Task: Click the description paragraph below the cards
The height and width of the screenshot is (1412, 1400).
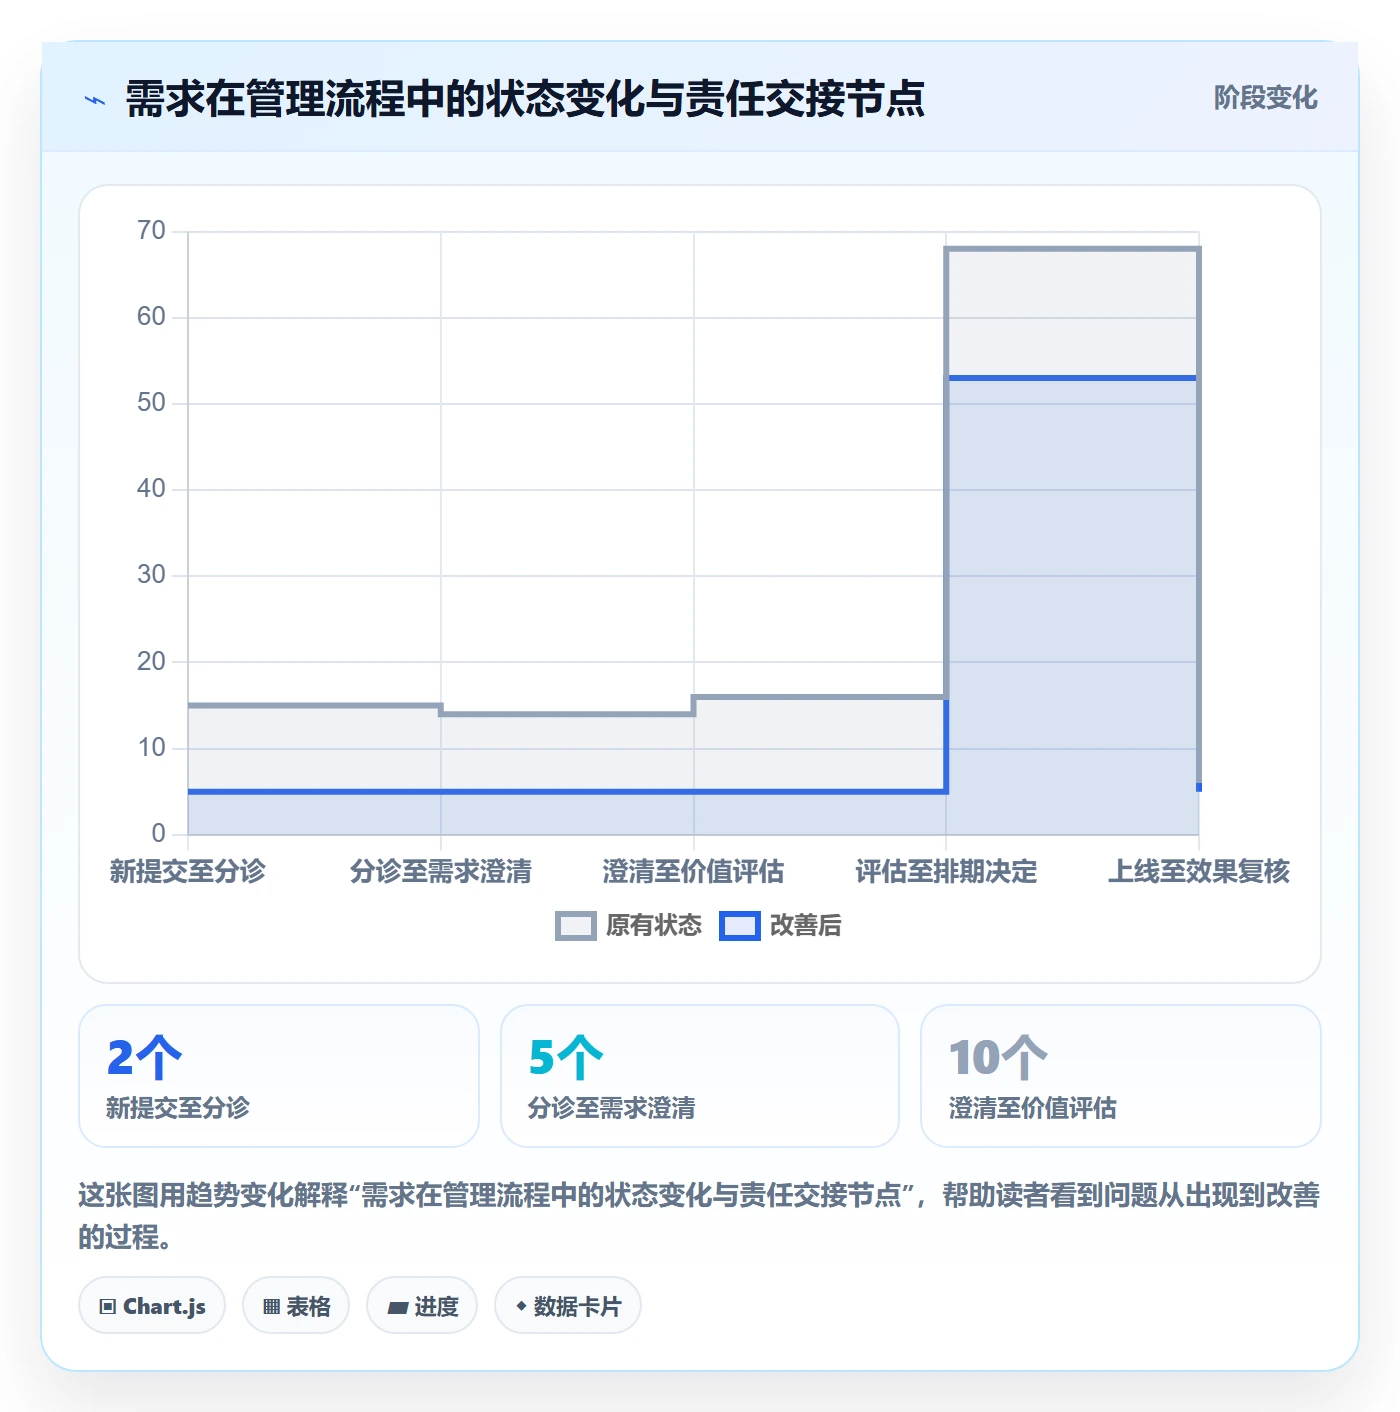Action: pos(699,1216)
